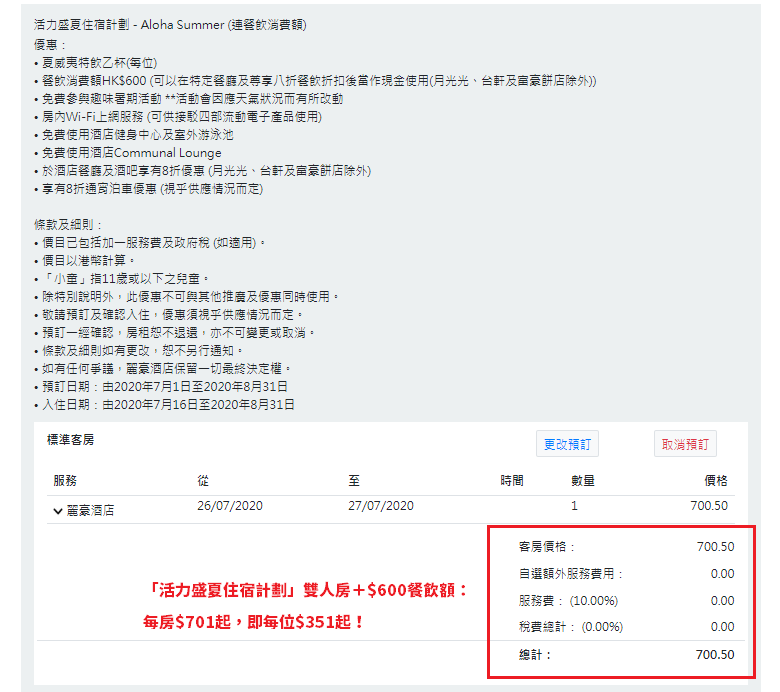
Task: Select check-in date 26/07/2020
Action: [230, 506]
